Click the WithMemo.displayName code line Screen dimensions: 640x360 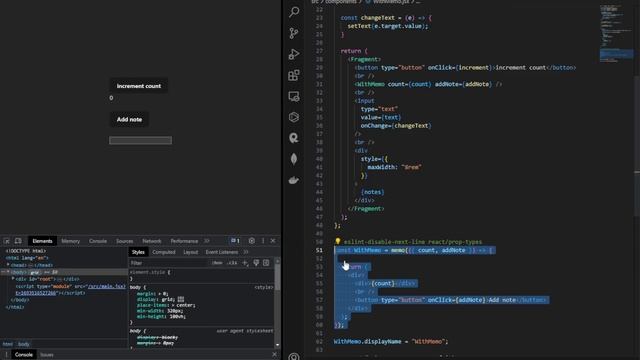click(x=391, y=341)
